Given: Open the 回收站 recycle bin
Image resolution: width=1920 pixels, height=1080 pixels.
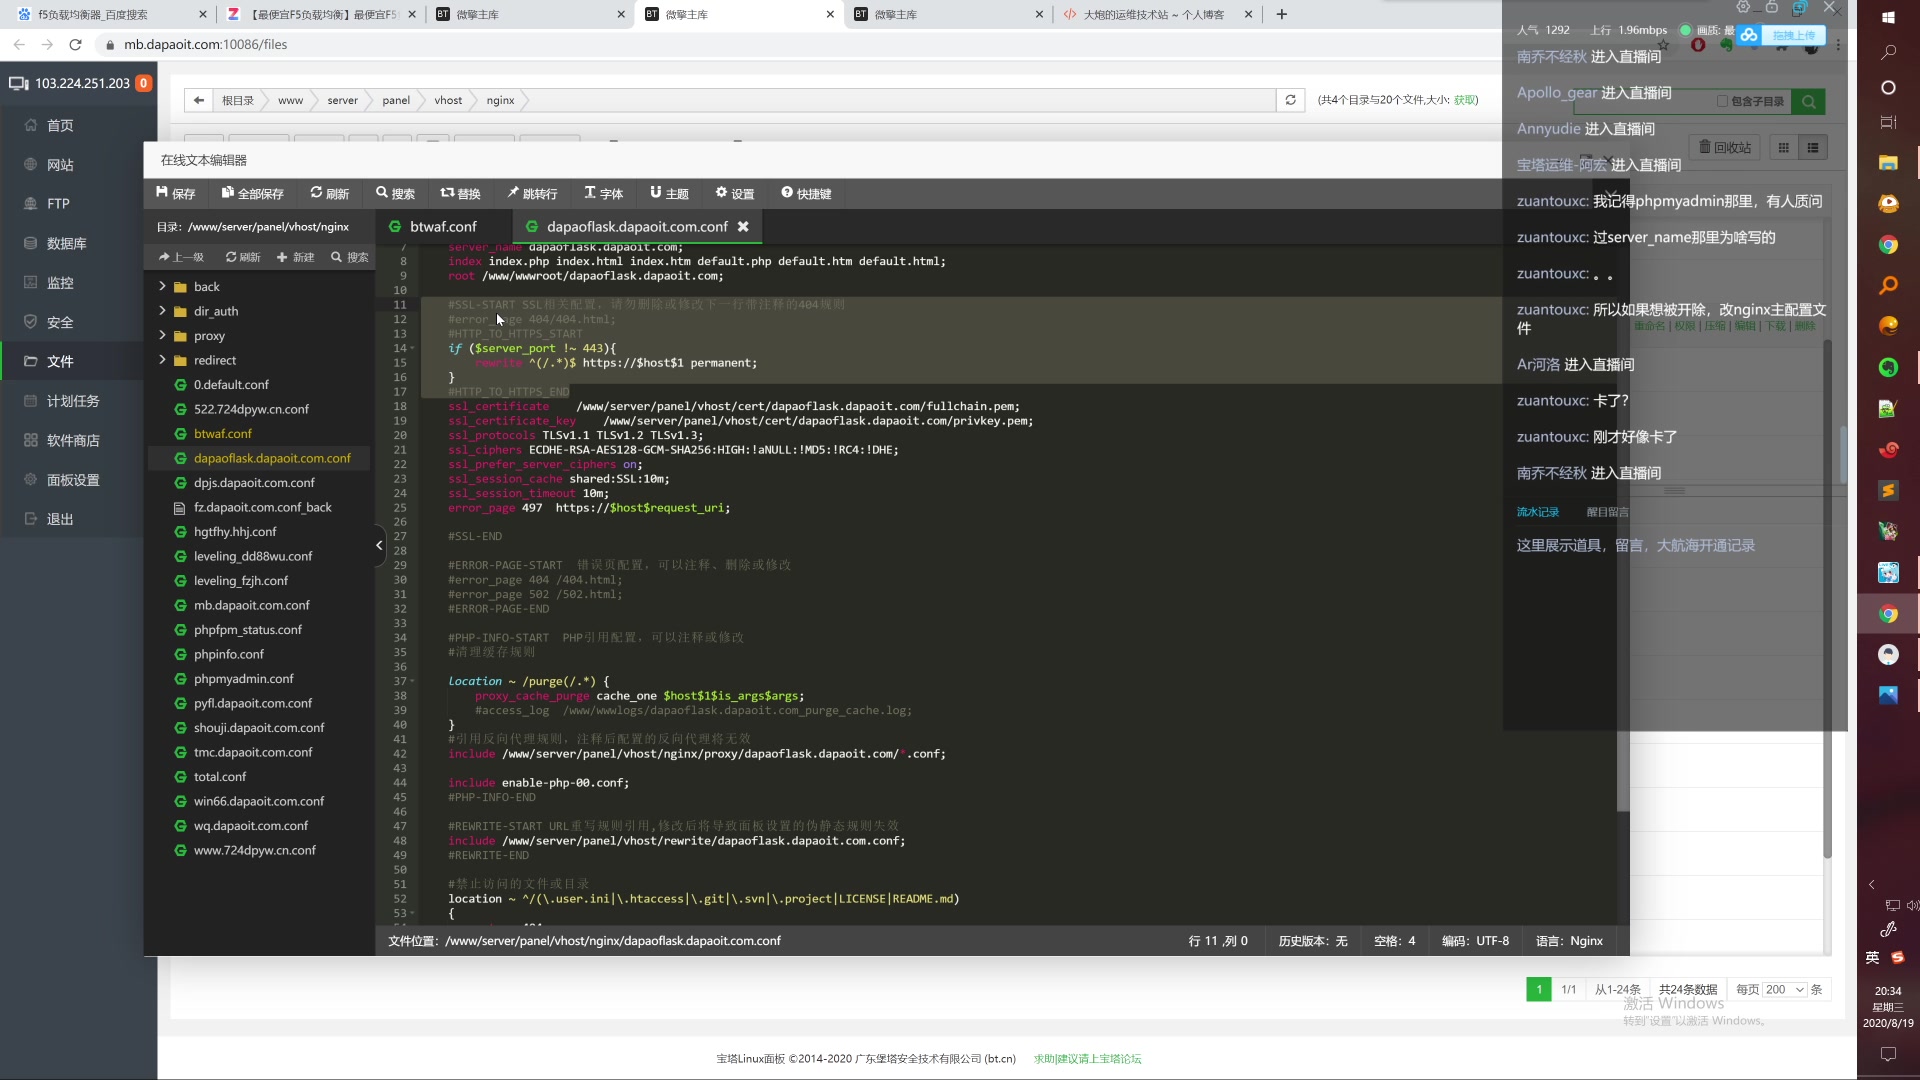Looking at the screenshot, I should pos(1726,147).
